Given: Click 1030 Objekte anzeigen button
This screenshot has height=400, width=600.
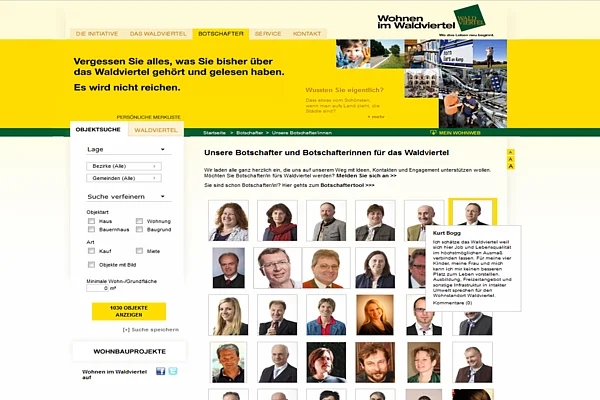Looking at the screenshot, I should click(128, 311).
